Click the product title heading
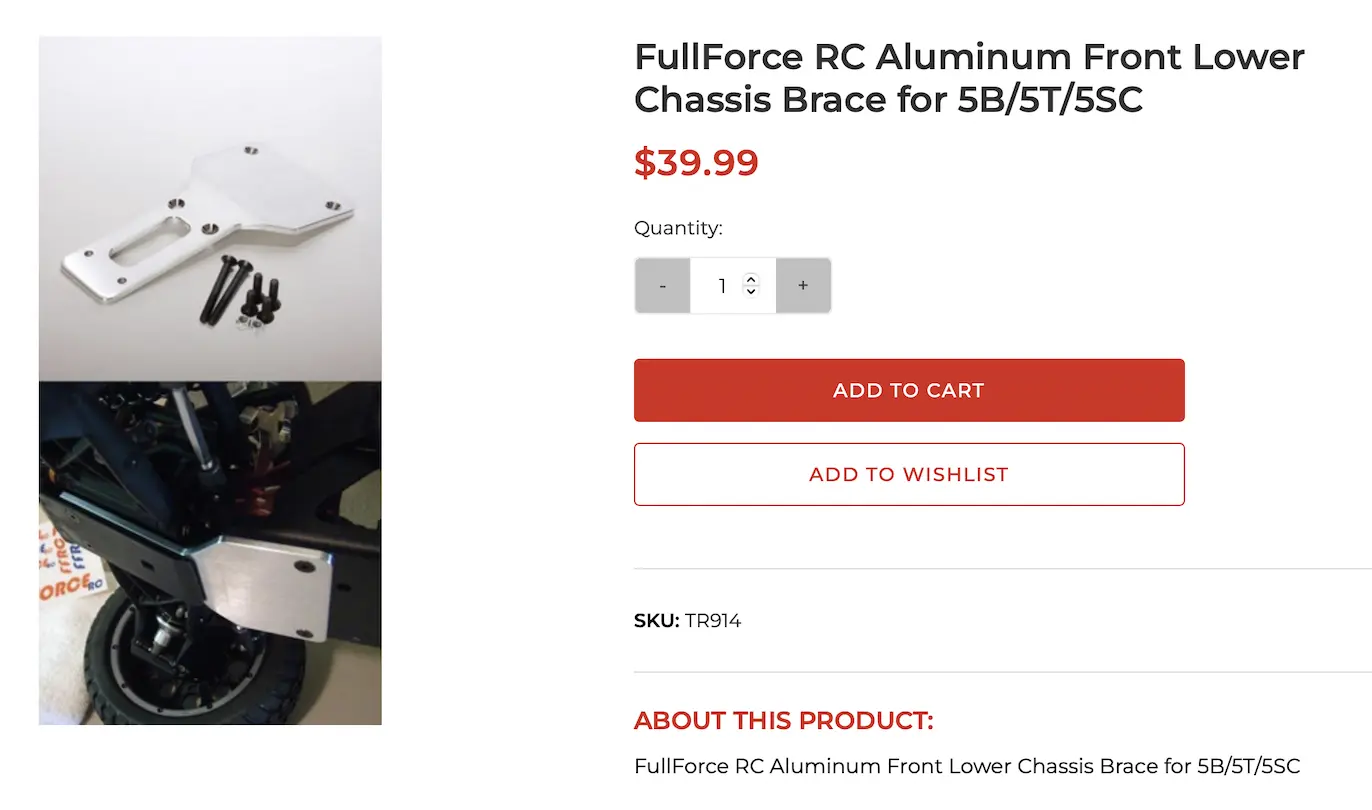1372x810 pixels. pos(969,78)
